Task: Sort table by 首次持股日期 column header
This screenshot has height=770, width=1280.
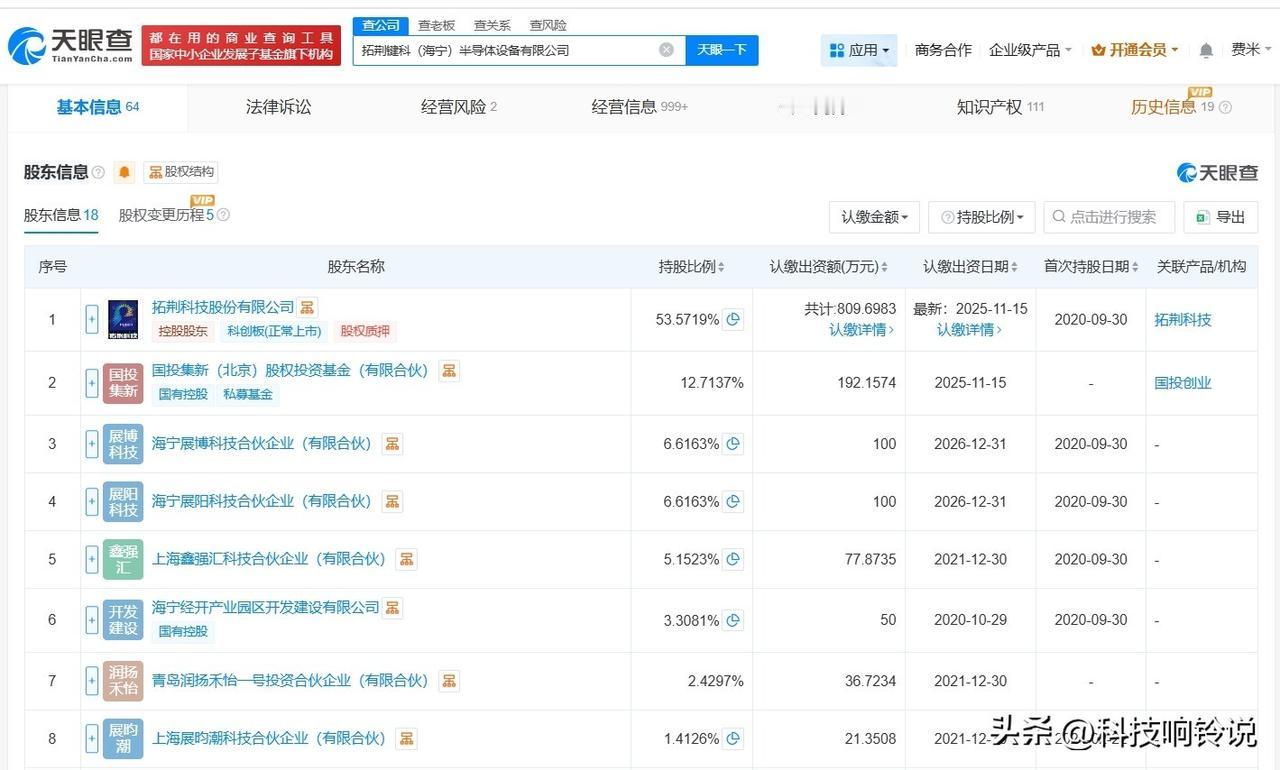Action: [1091, 267]
